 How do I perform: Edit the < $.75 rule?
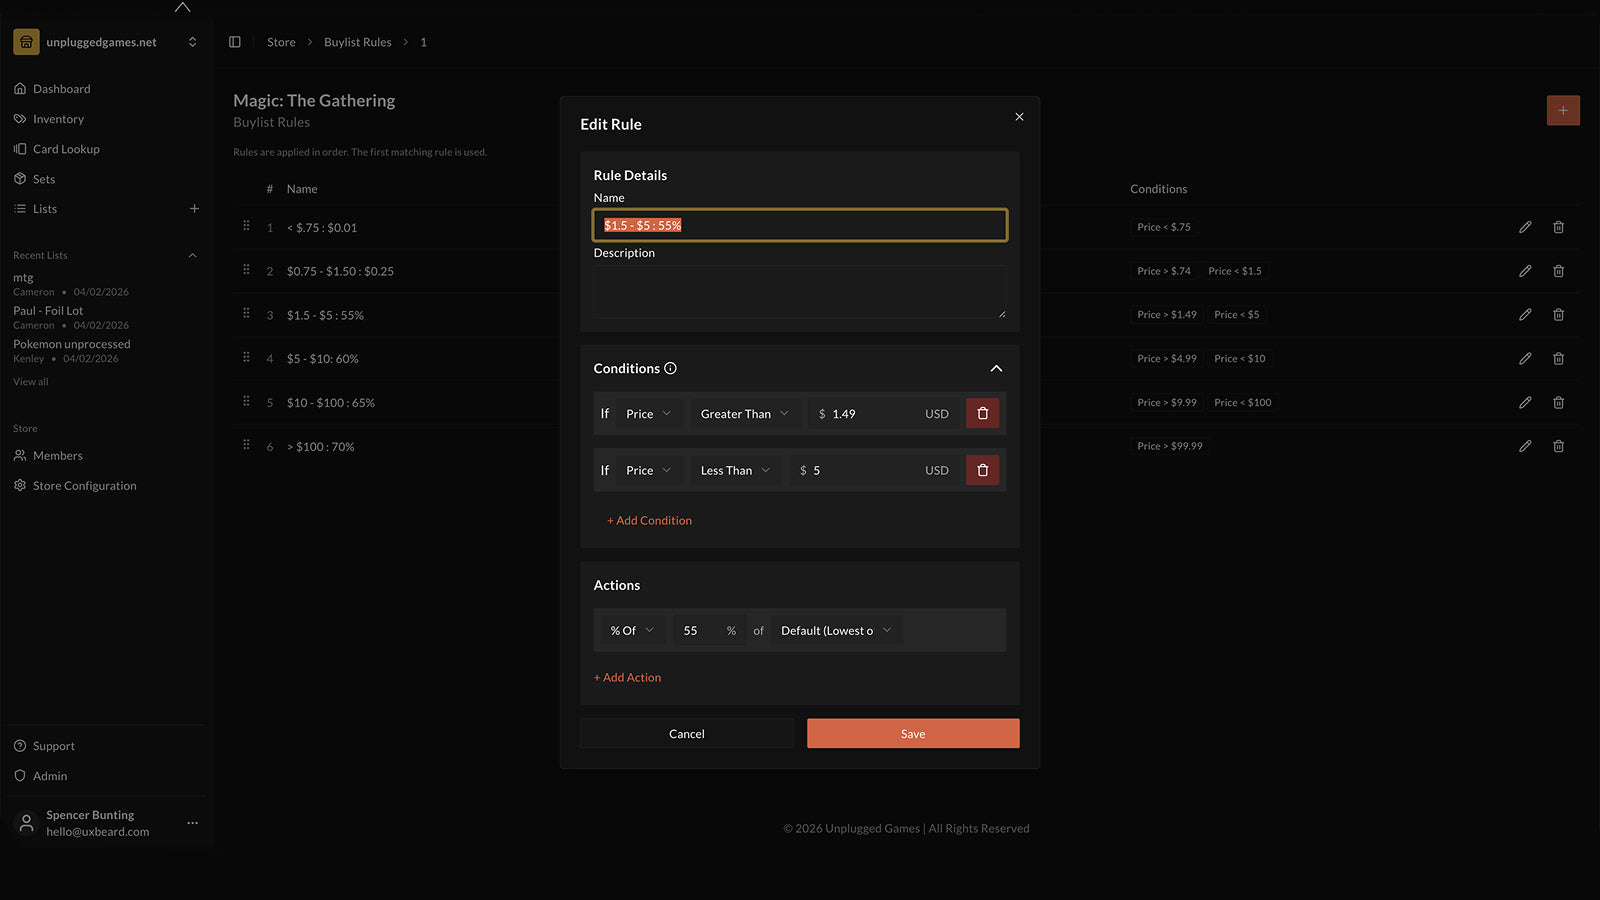1525,227
